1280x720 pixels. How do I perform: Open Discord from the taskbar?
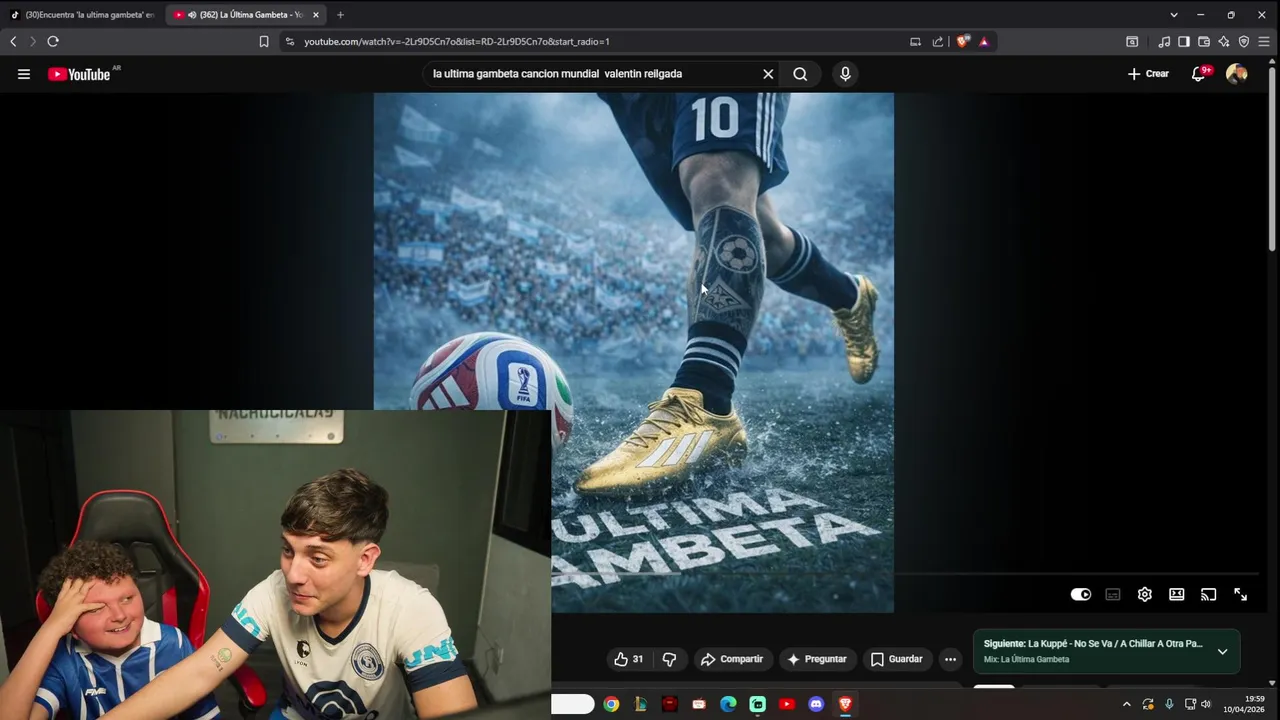[x=816, y=704]
